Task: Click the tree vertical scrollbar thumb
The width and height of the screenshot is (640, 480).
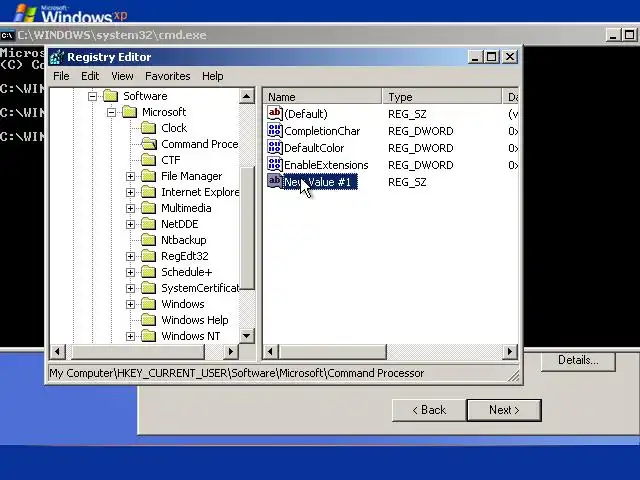Action: [x=246, y=229]
